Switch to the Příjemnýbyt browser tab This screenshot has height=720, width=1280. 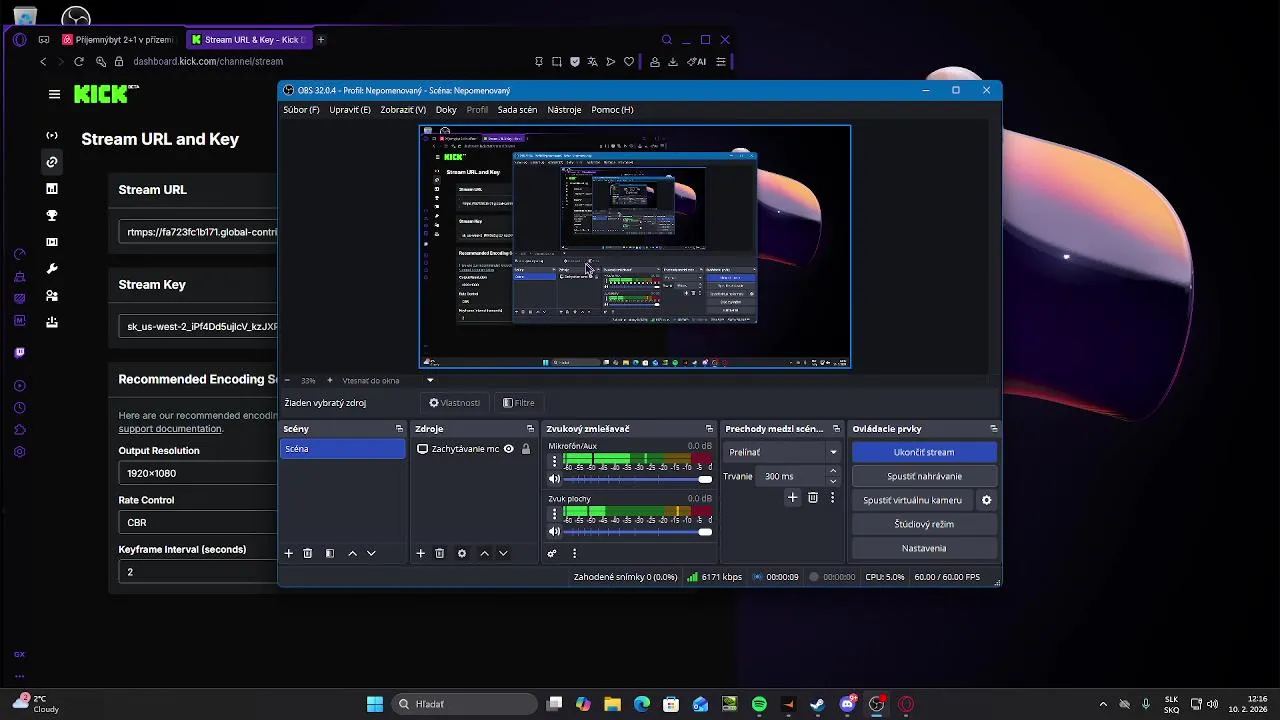pyautogui.click(x=118, y=40)
